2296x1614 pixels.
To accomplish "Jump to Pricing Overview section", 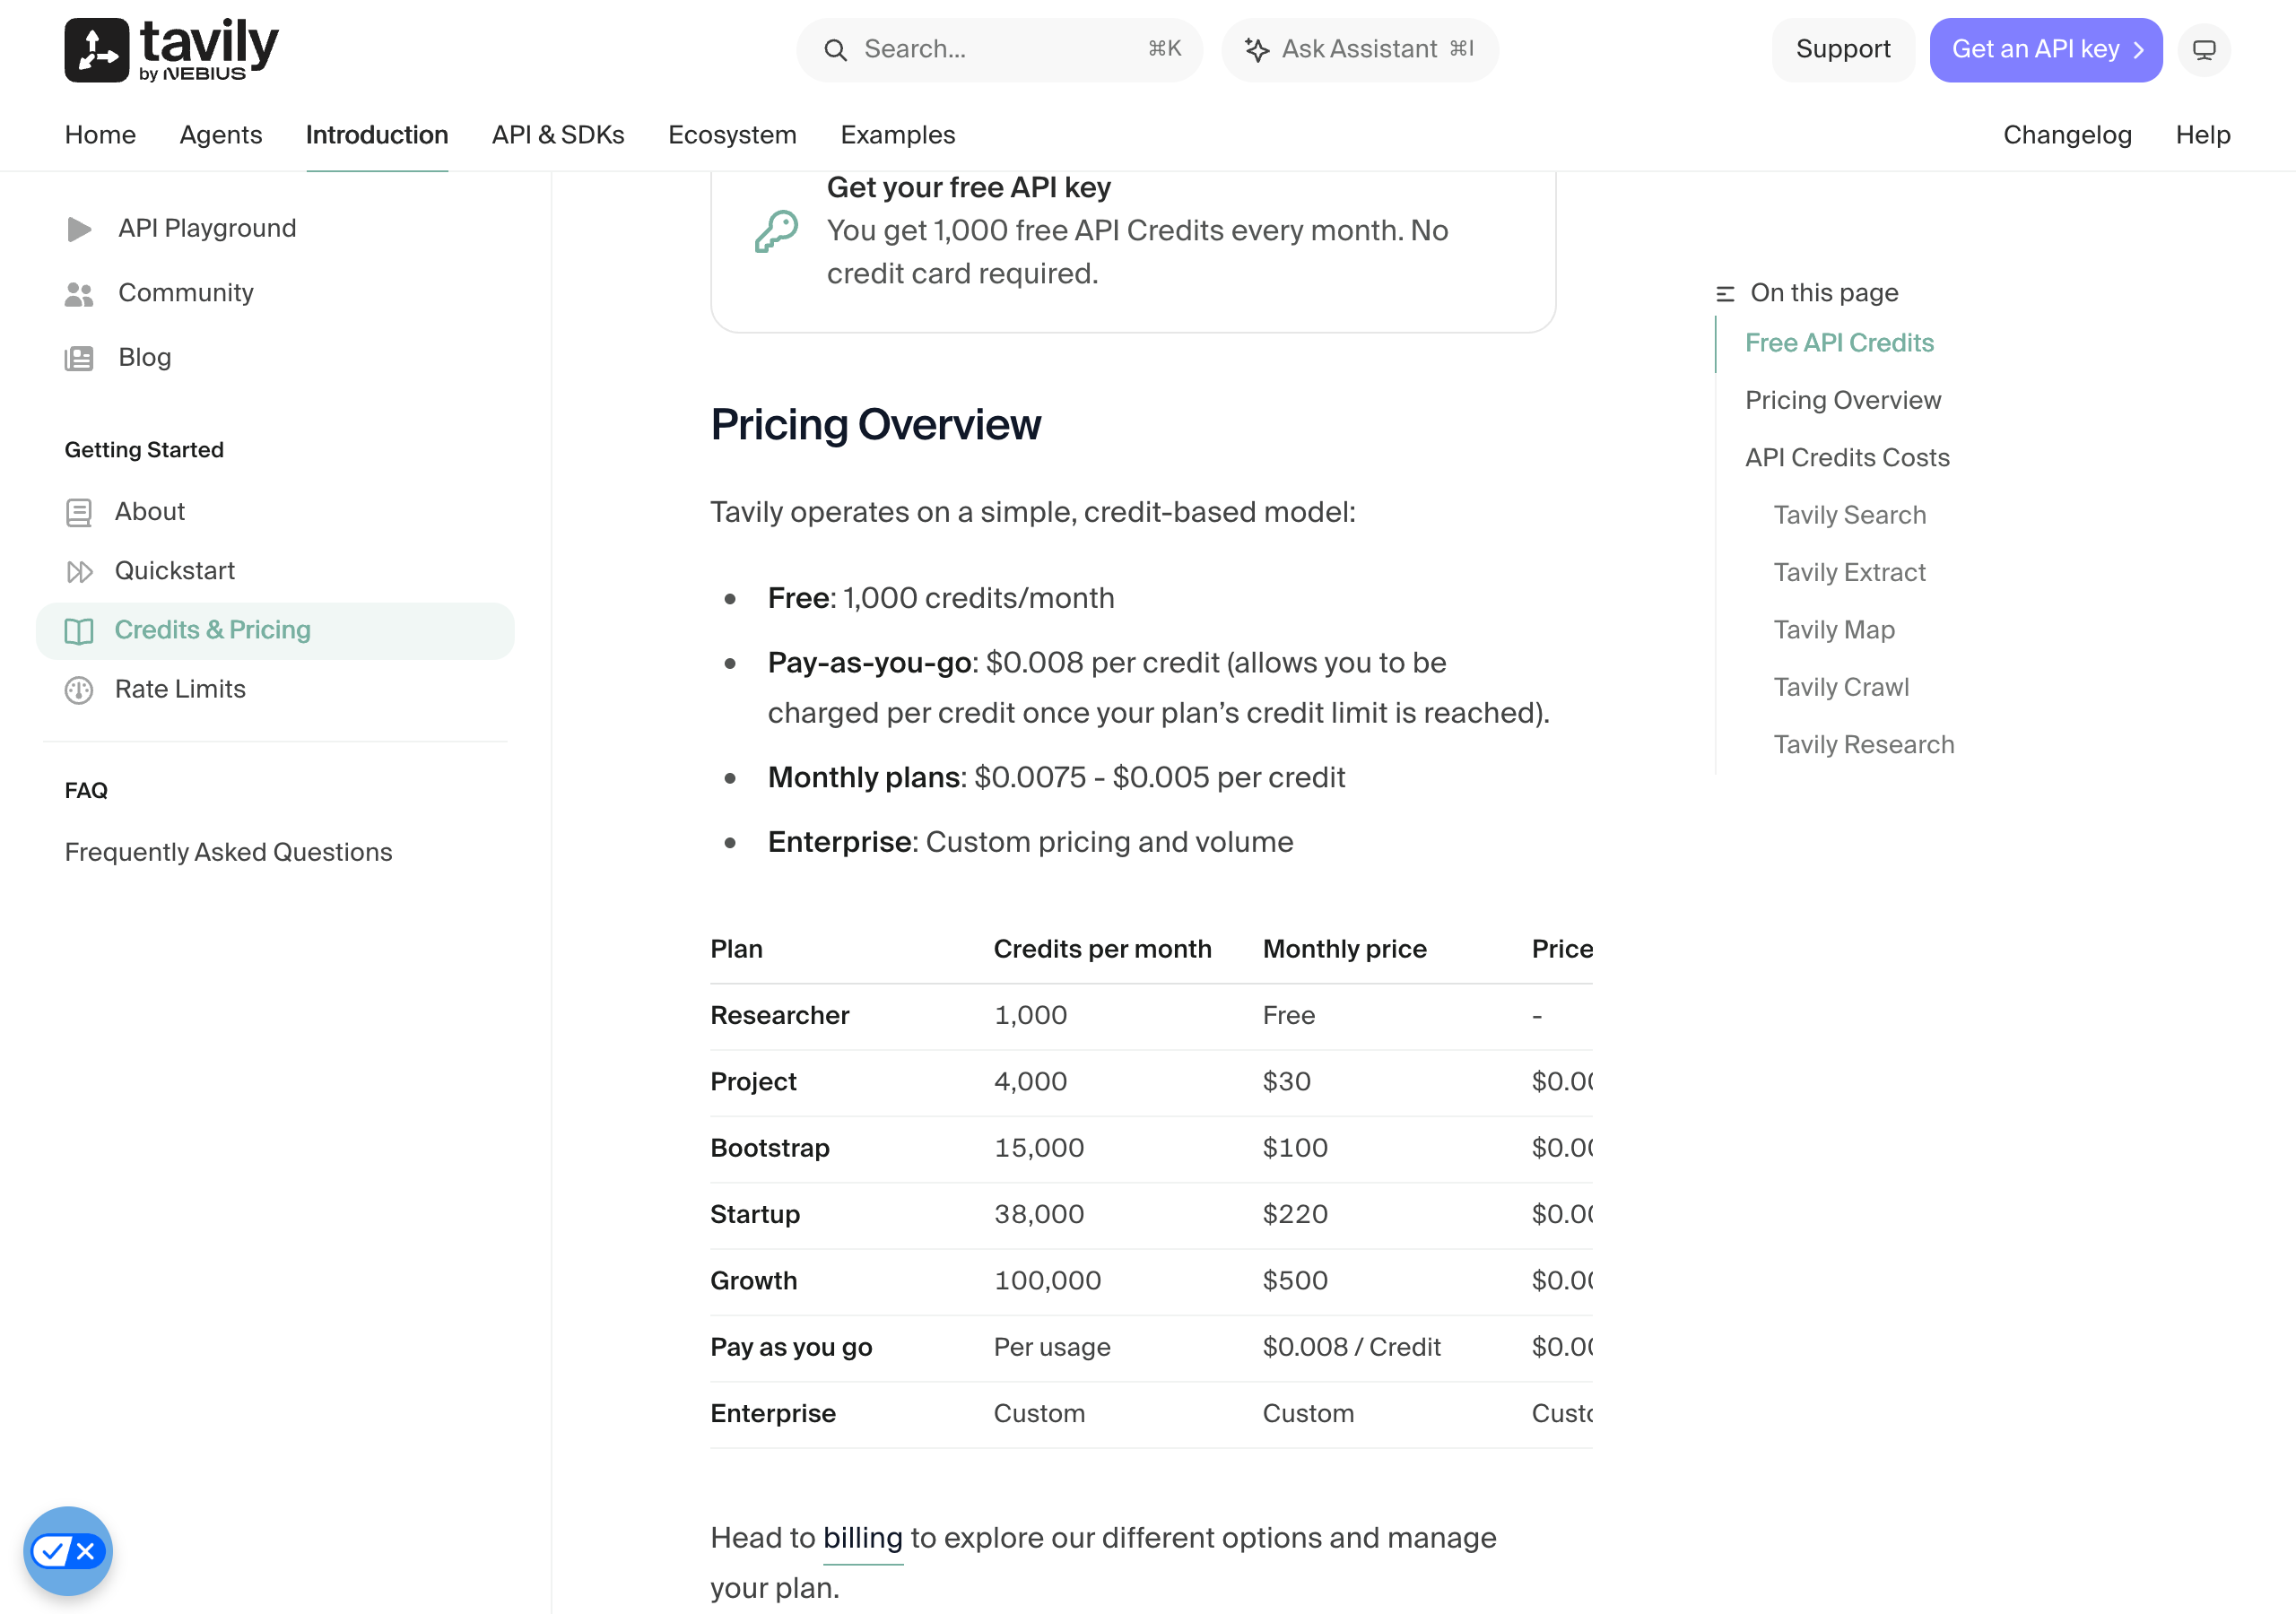I will (1842, 400).
